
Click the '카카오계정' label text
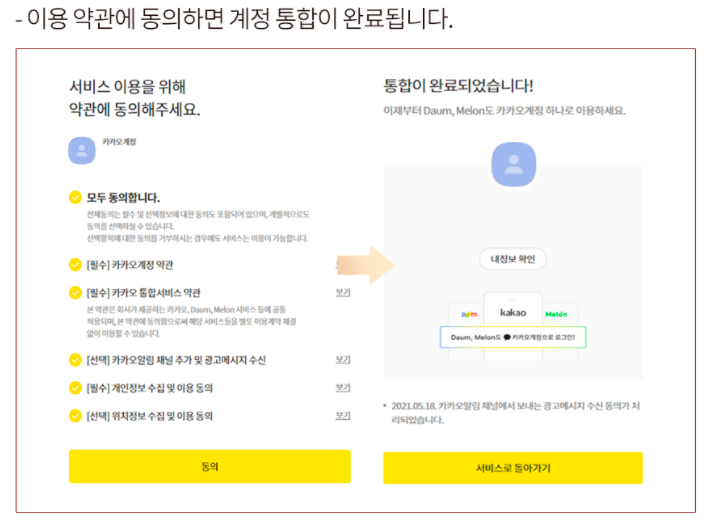(x=119, y=142)
